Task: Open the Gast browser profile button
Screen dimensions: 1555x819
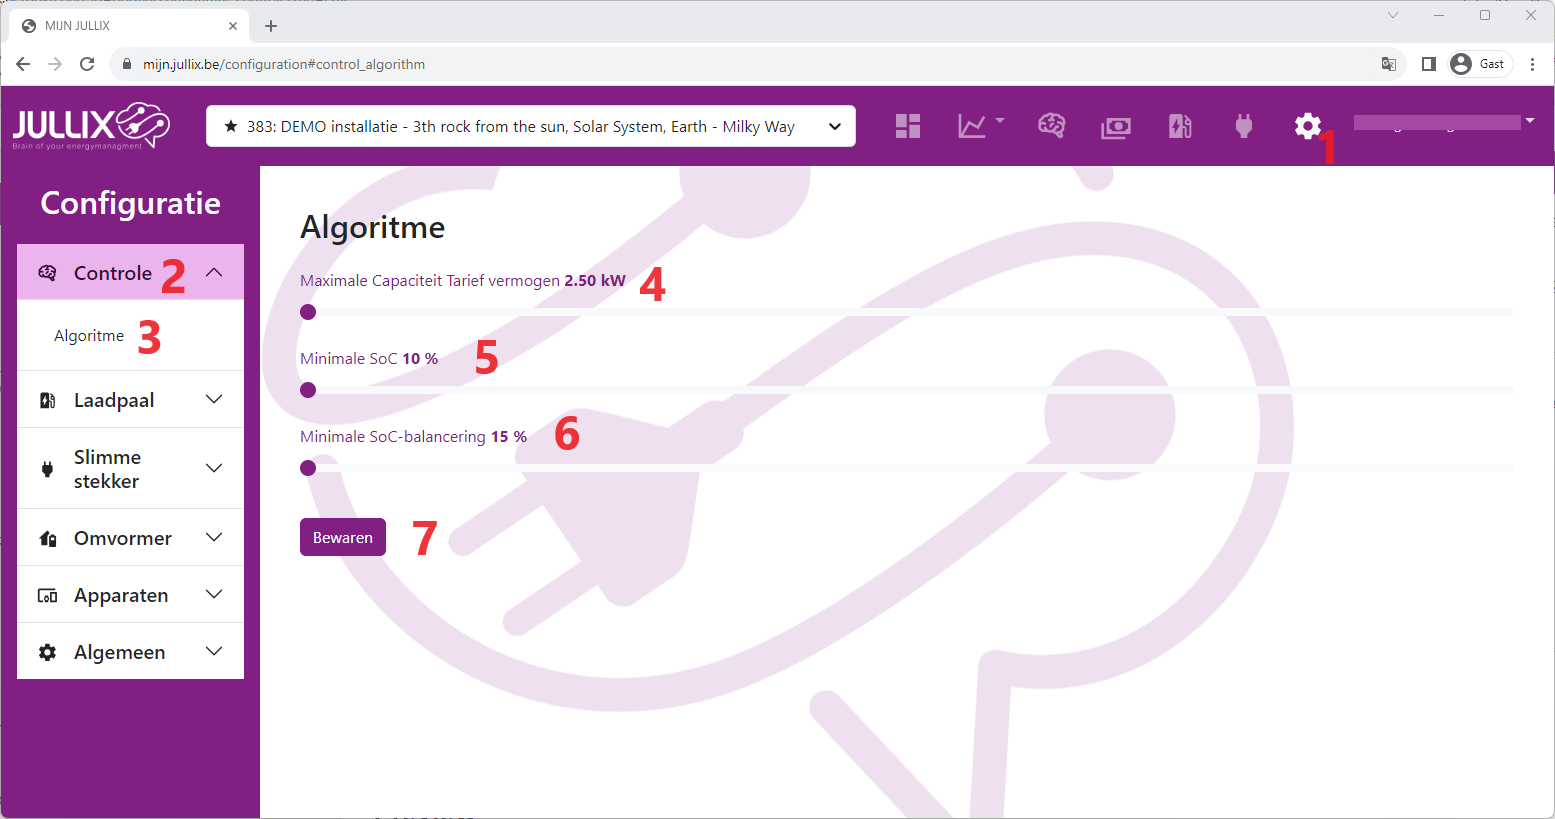Action: click(1479, 64)
